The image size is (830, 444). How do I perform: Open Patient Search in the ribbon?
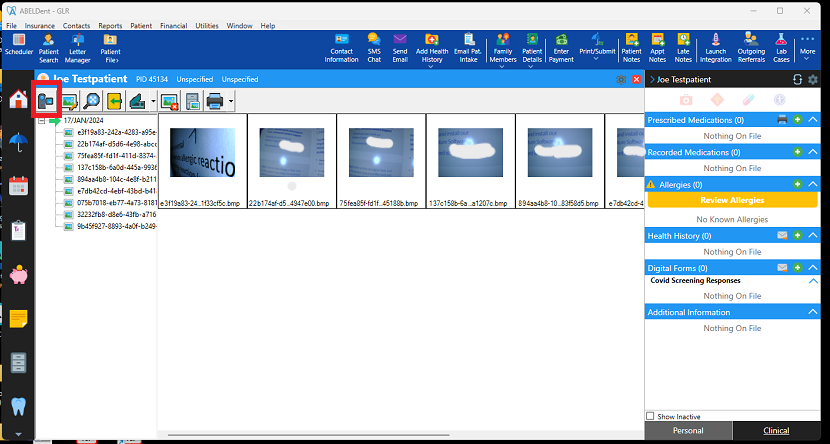pos(48,48)
